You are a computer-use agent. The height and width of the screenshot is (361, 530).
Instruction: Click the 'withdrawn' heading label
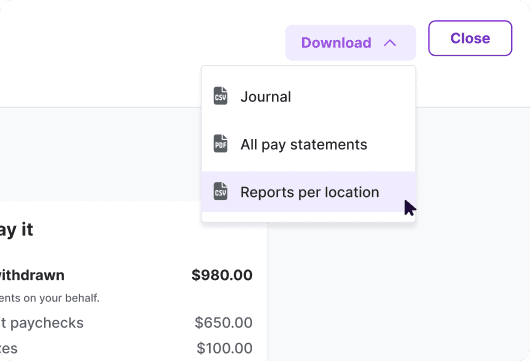click(x=32, y=275)
